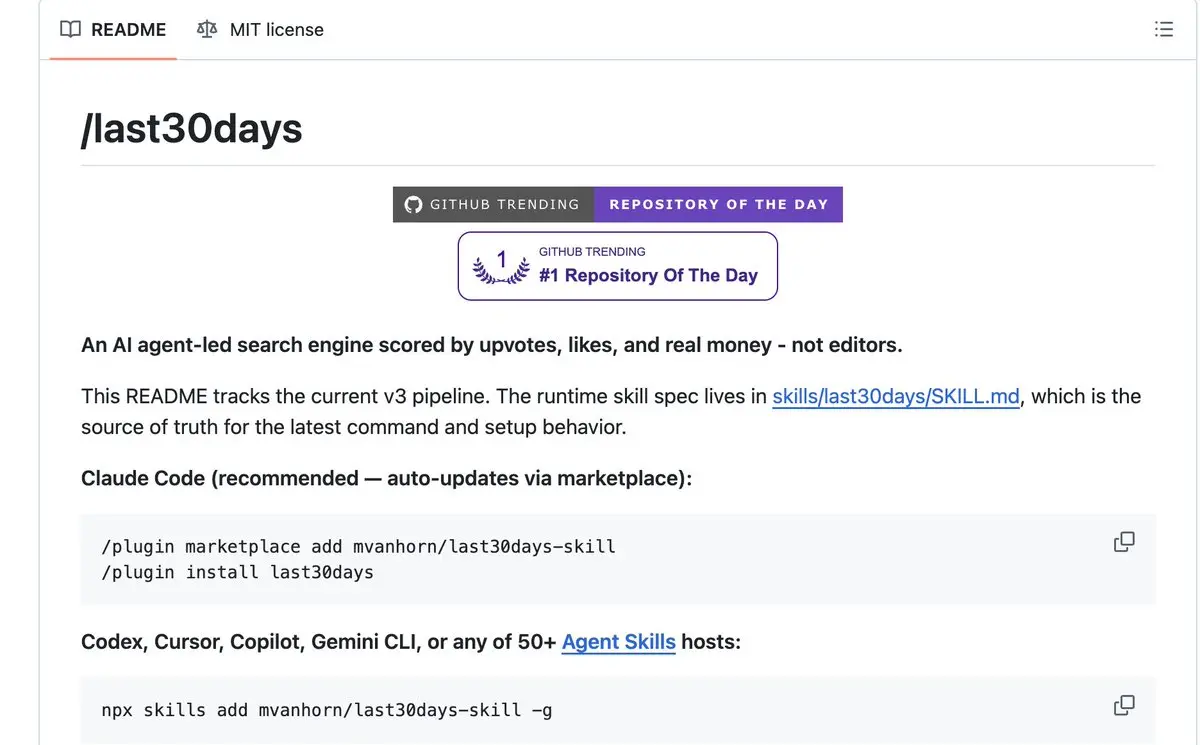Screen dimensions: 1200x745
Task: Click 'Claude Code (recommended' bold line
Action: click(x=387, y=478)
